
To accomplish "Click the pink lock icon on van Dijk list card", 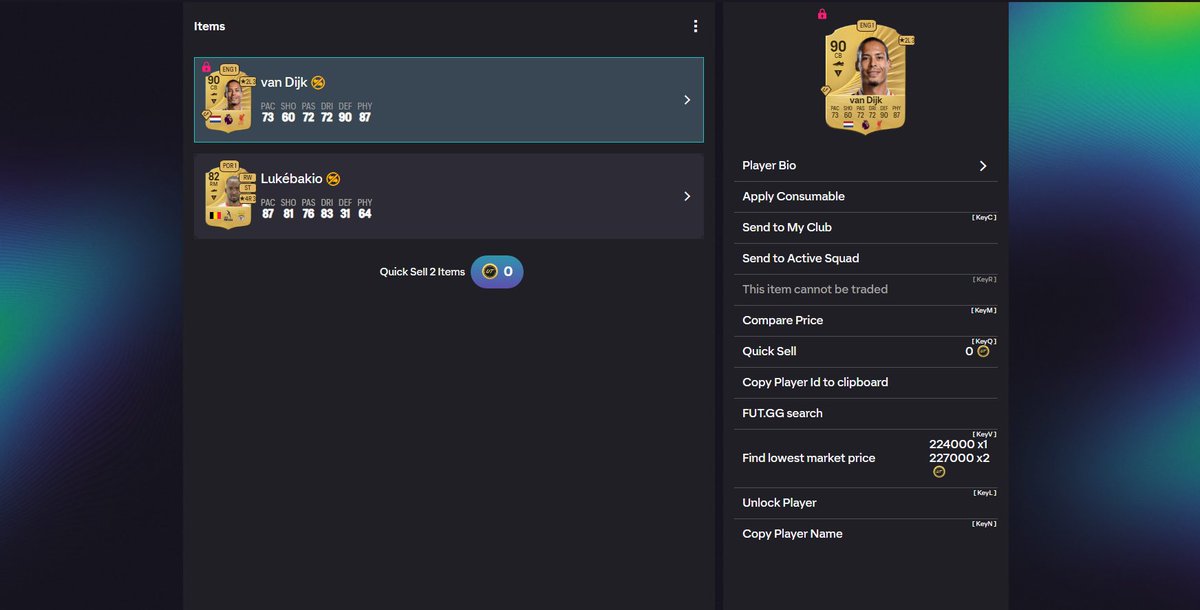I will click(206, 67).
